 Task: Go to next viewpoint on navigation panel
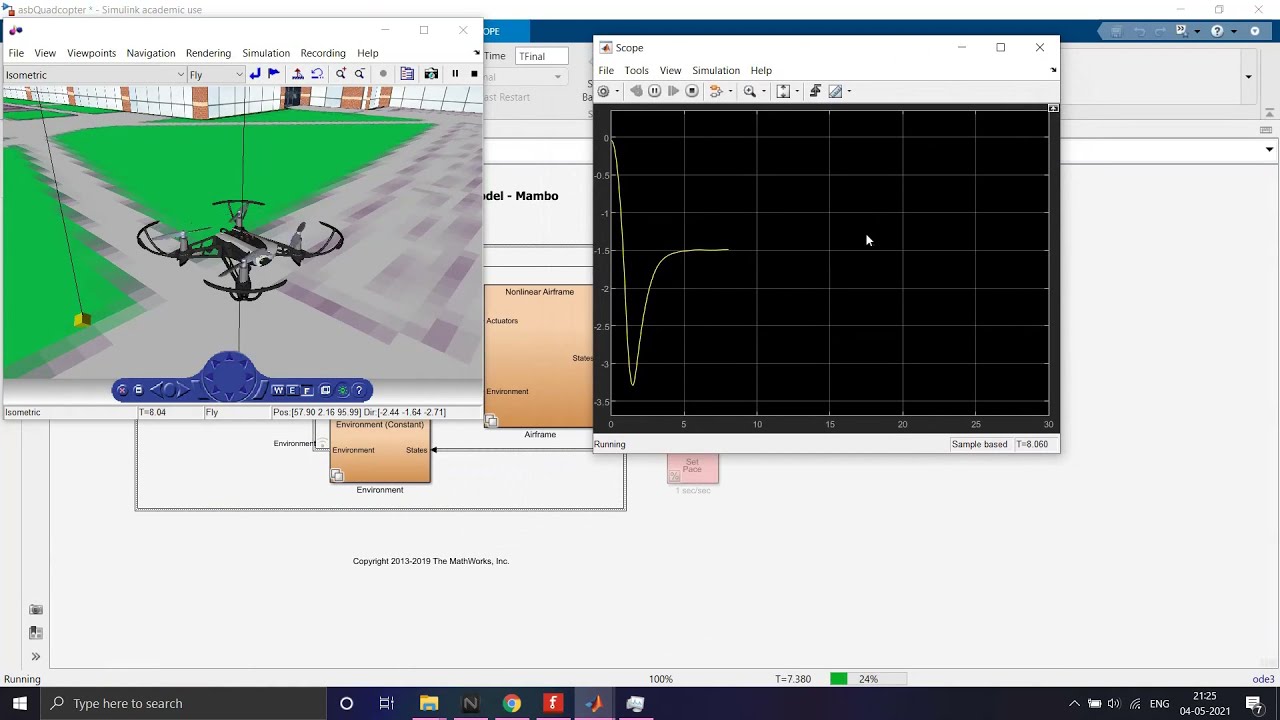coord(183,390)
